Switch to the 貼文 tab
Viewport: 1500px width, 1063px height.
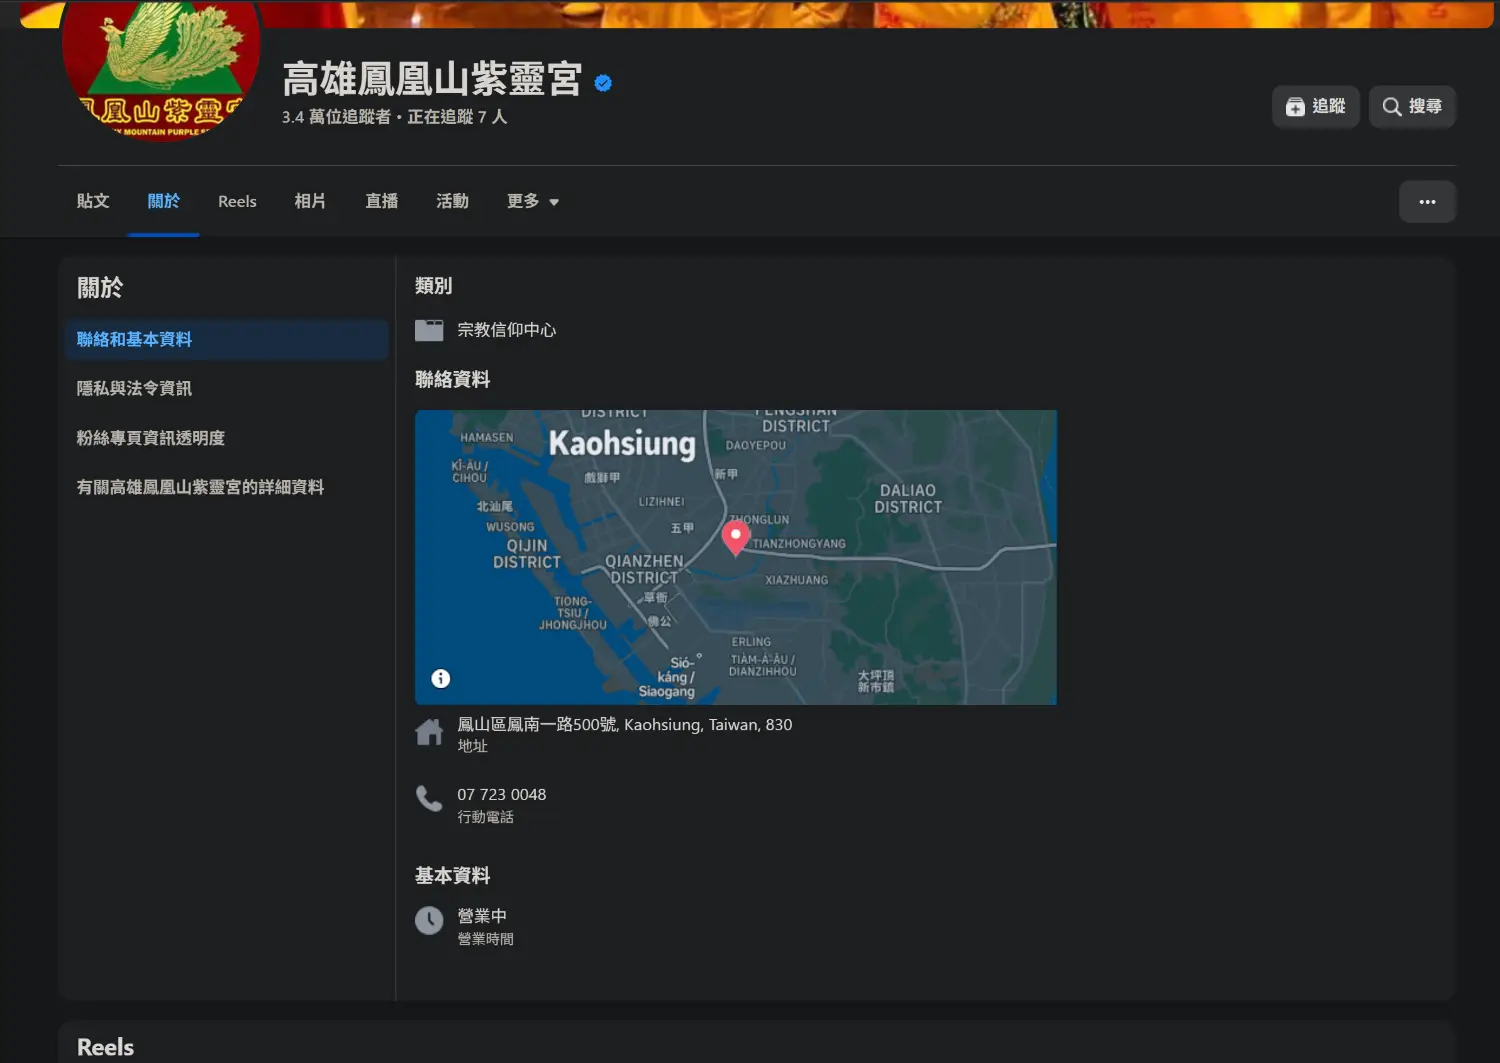[93, 202]
